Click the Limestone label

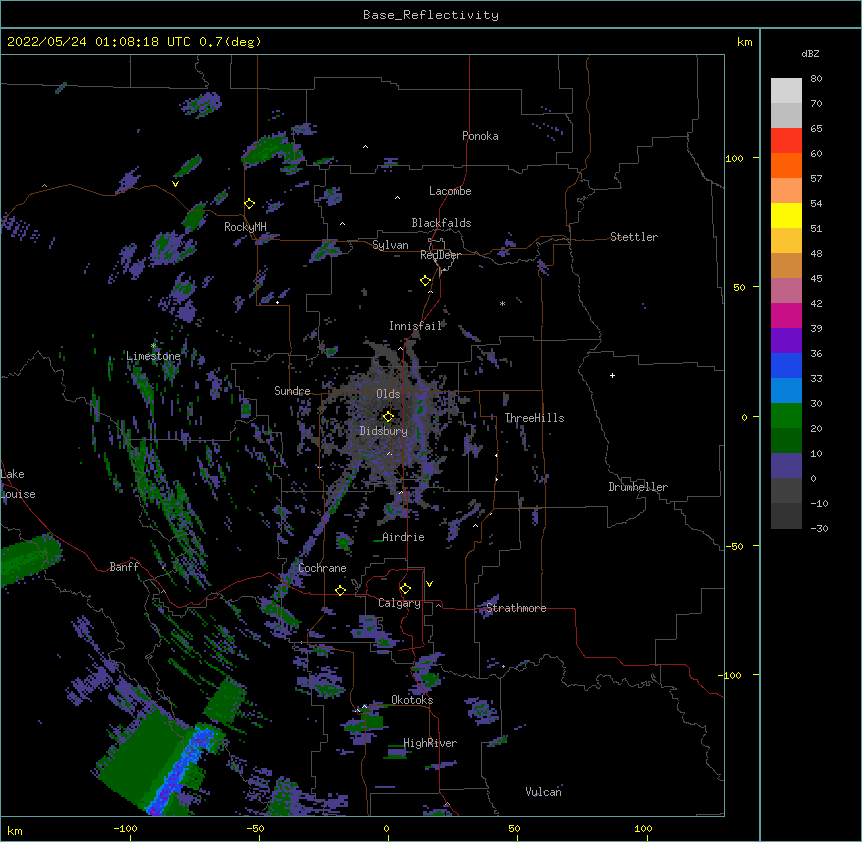click(x=153, y=356)
